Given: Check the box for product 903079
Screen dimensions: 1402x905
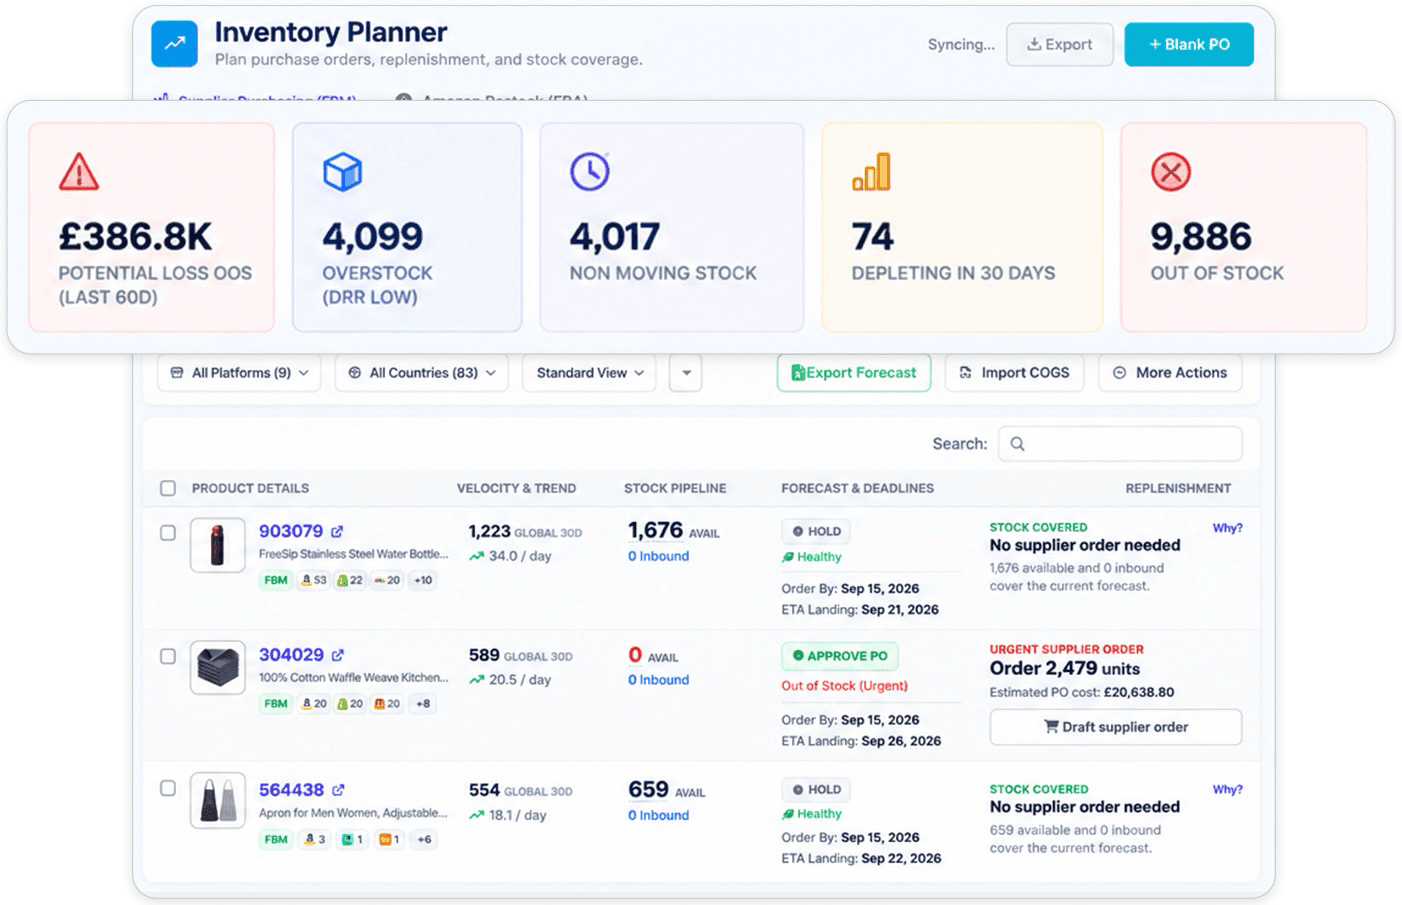Looking at the screenshot, I should [x=168, y=533].
